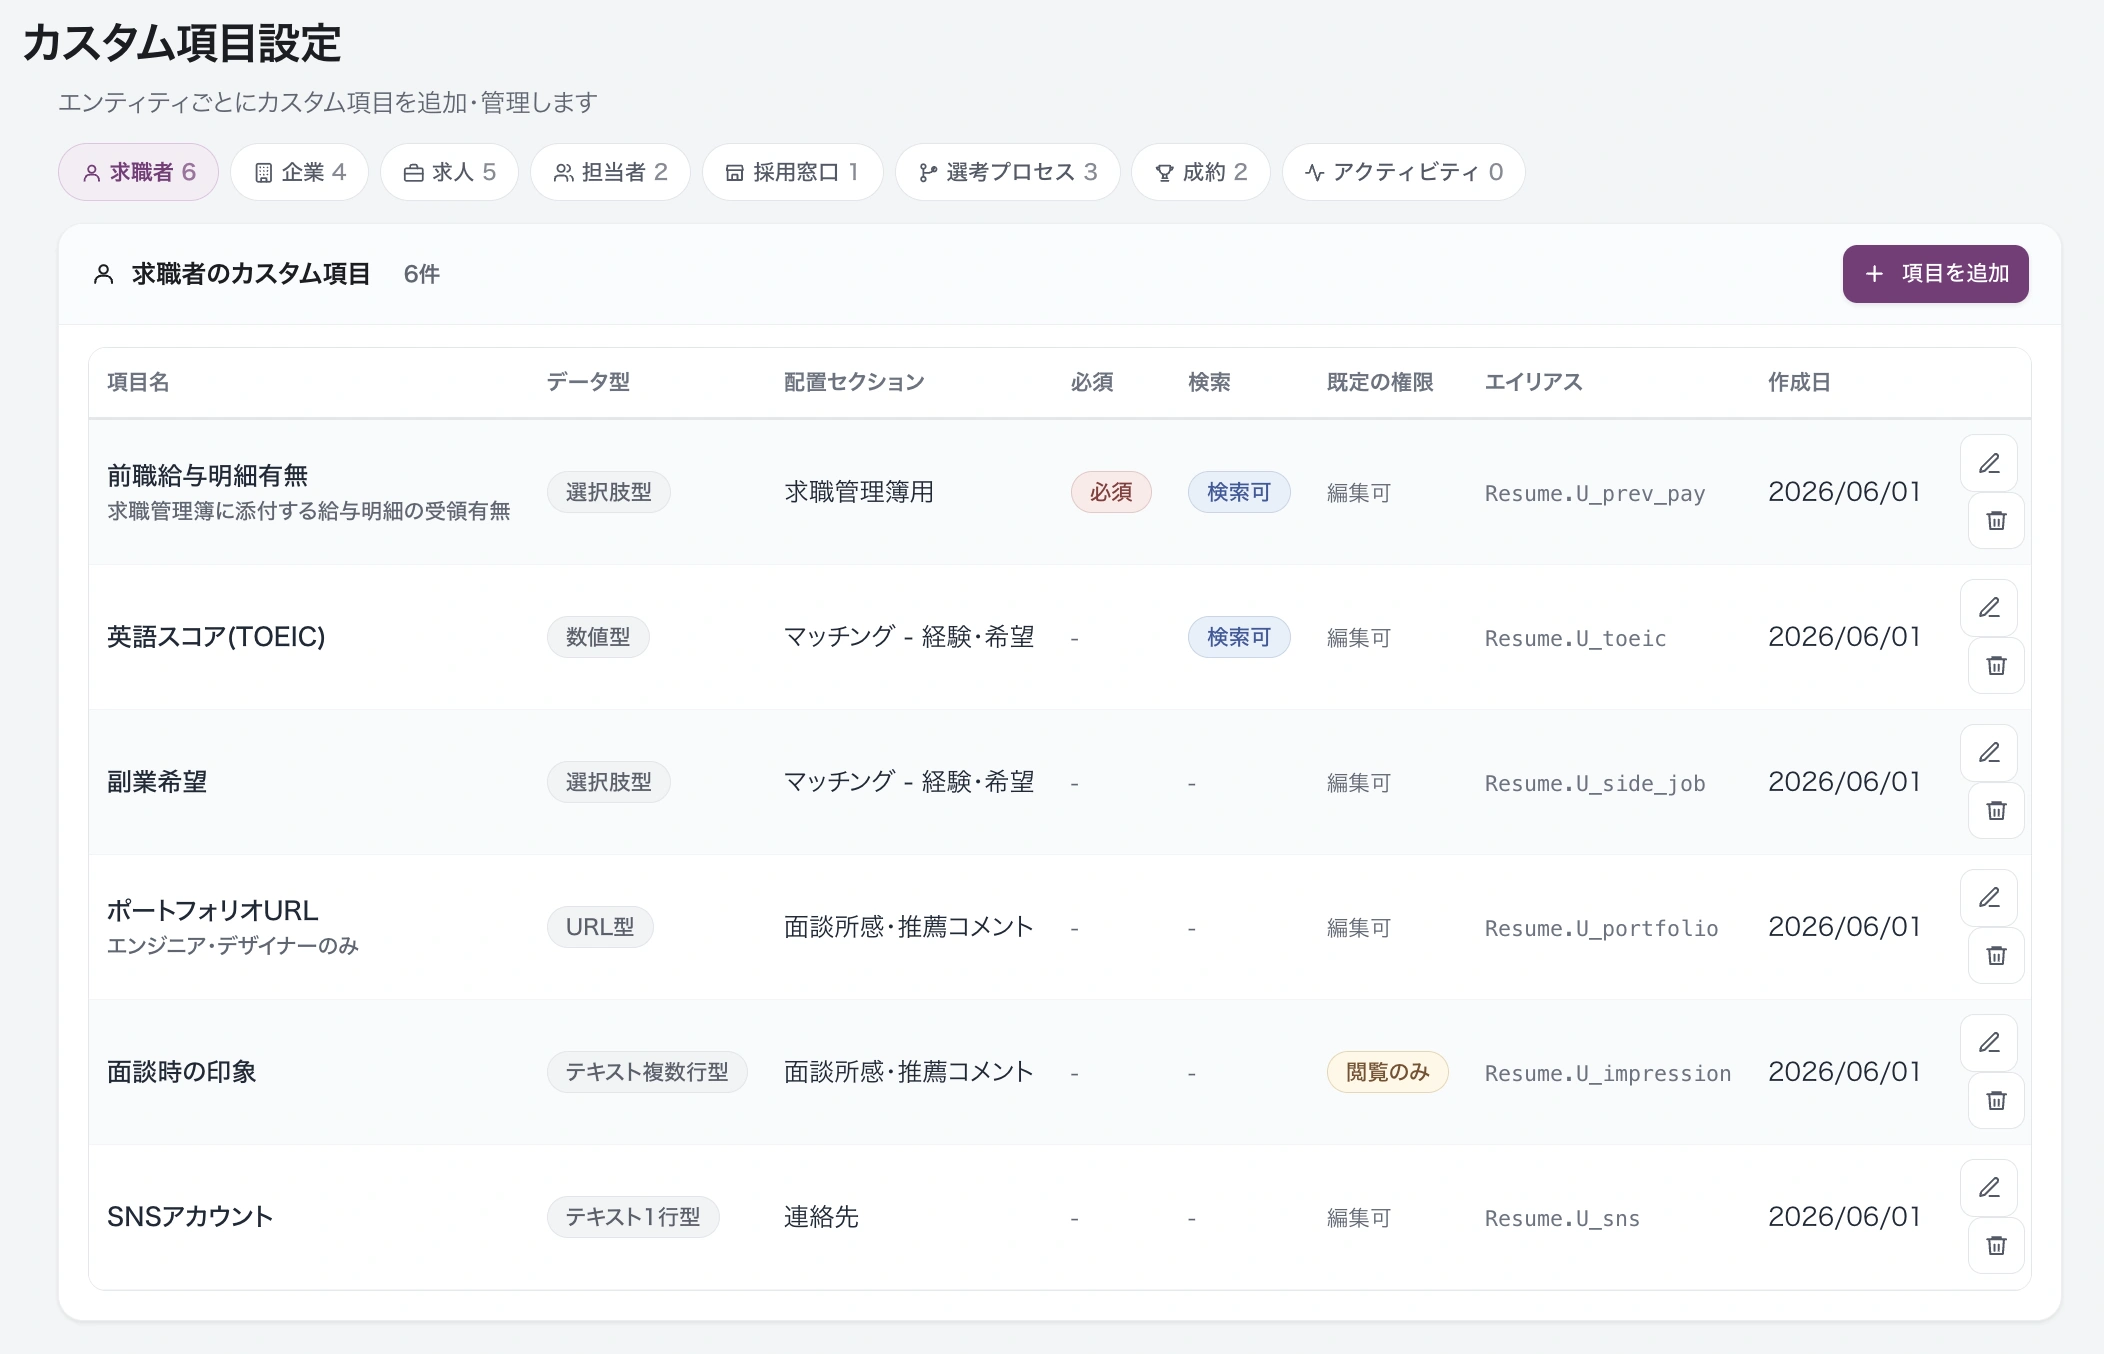Delete ポートフォリオURL via trash icon

pyautogui.click(x=1996, y=955)
